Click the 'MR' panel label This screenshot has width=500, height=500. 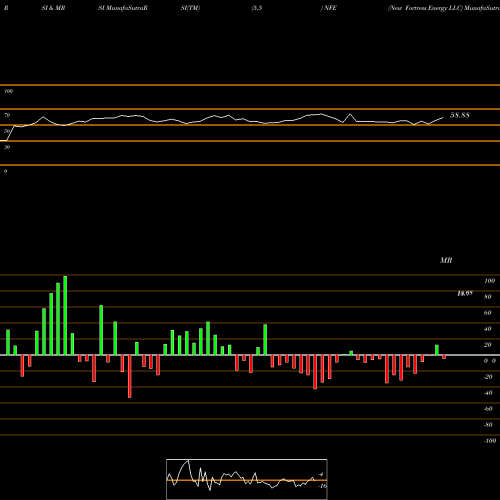446,260
